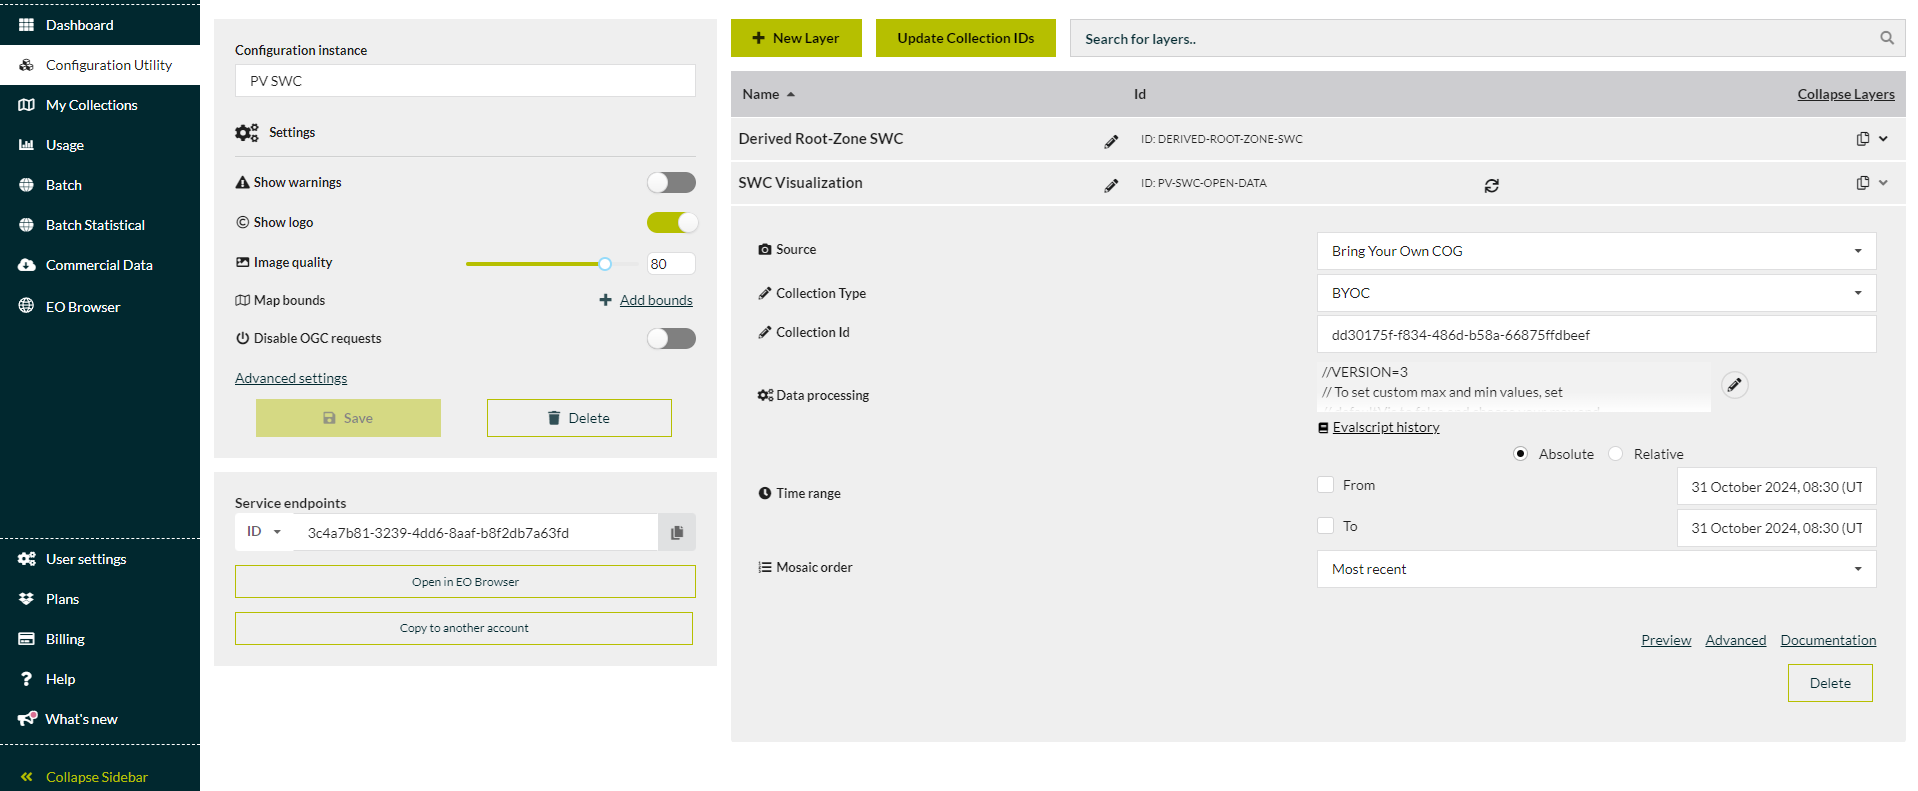
Task: Adjust the Image quality slider handle
Action: 605,264
